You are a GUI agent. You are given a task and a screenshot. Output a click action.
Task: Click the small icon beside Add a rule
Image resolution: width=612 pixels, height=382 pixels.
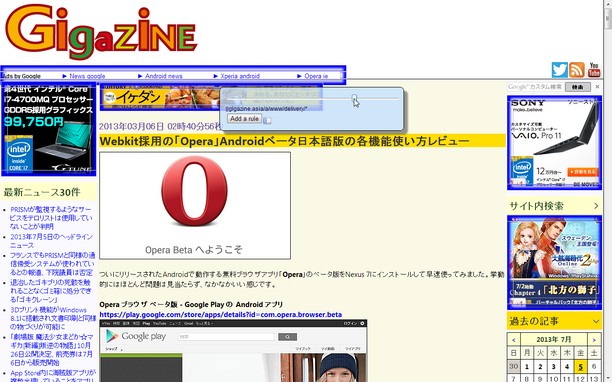click(x=267, y=120)
